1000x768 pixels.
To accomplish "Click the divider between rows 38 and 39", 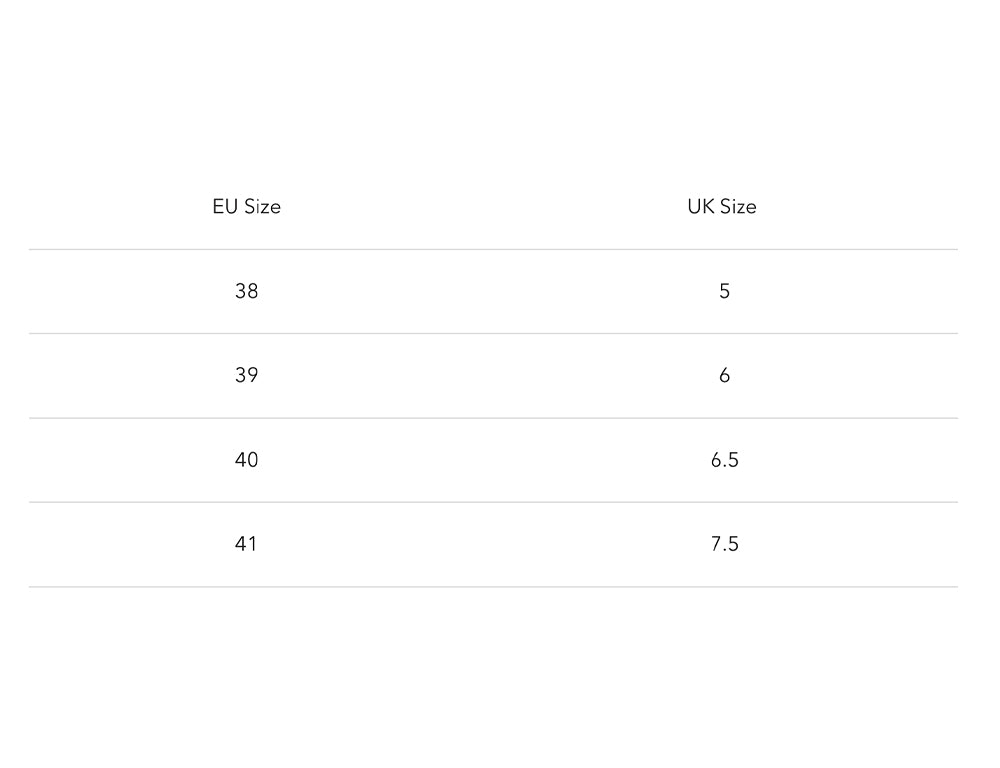I will click(493, 333).
